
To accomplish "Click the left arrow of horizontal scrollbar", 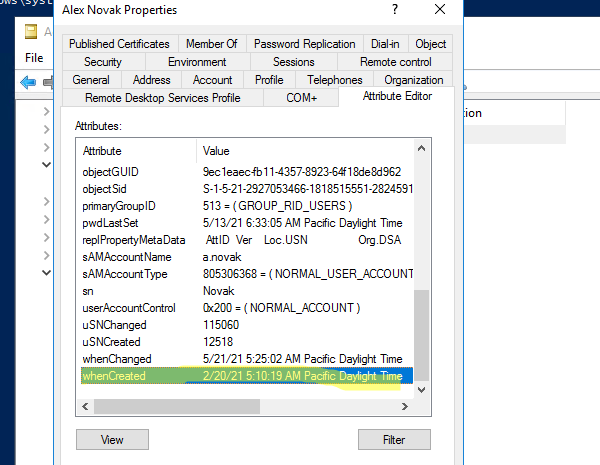I will click(x=85, y=406).
